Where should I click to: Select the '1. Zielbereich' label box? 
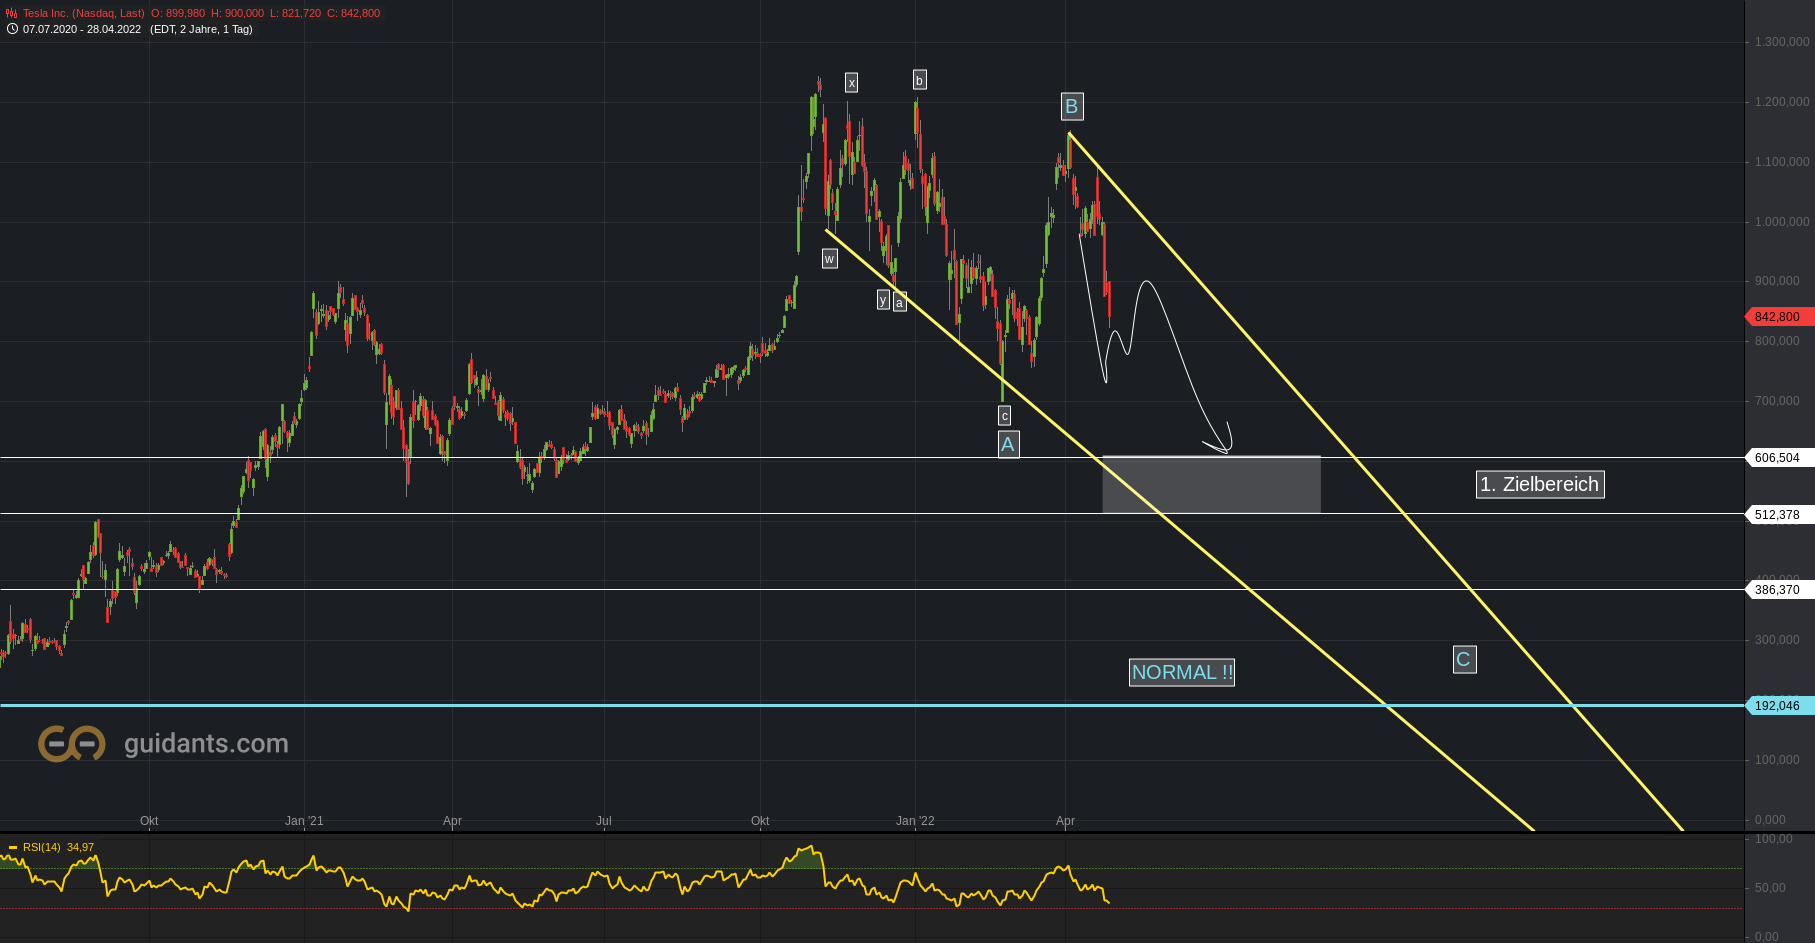coord(1539,484)
